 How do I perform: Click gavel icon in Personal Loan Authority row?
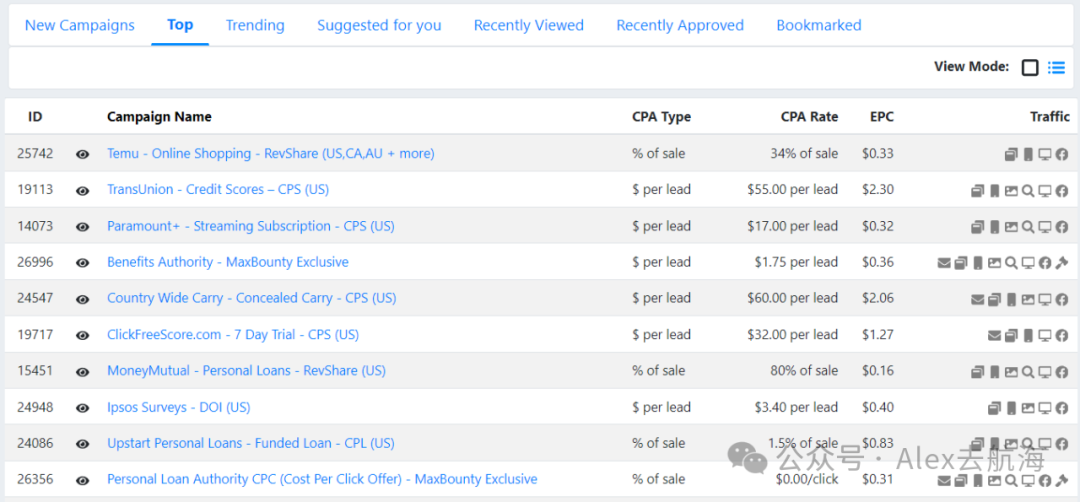1062,481
